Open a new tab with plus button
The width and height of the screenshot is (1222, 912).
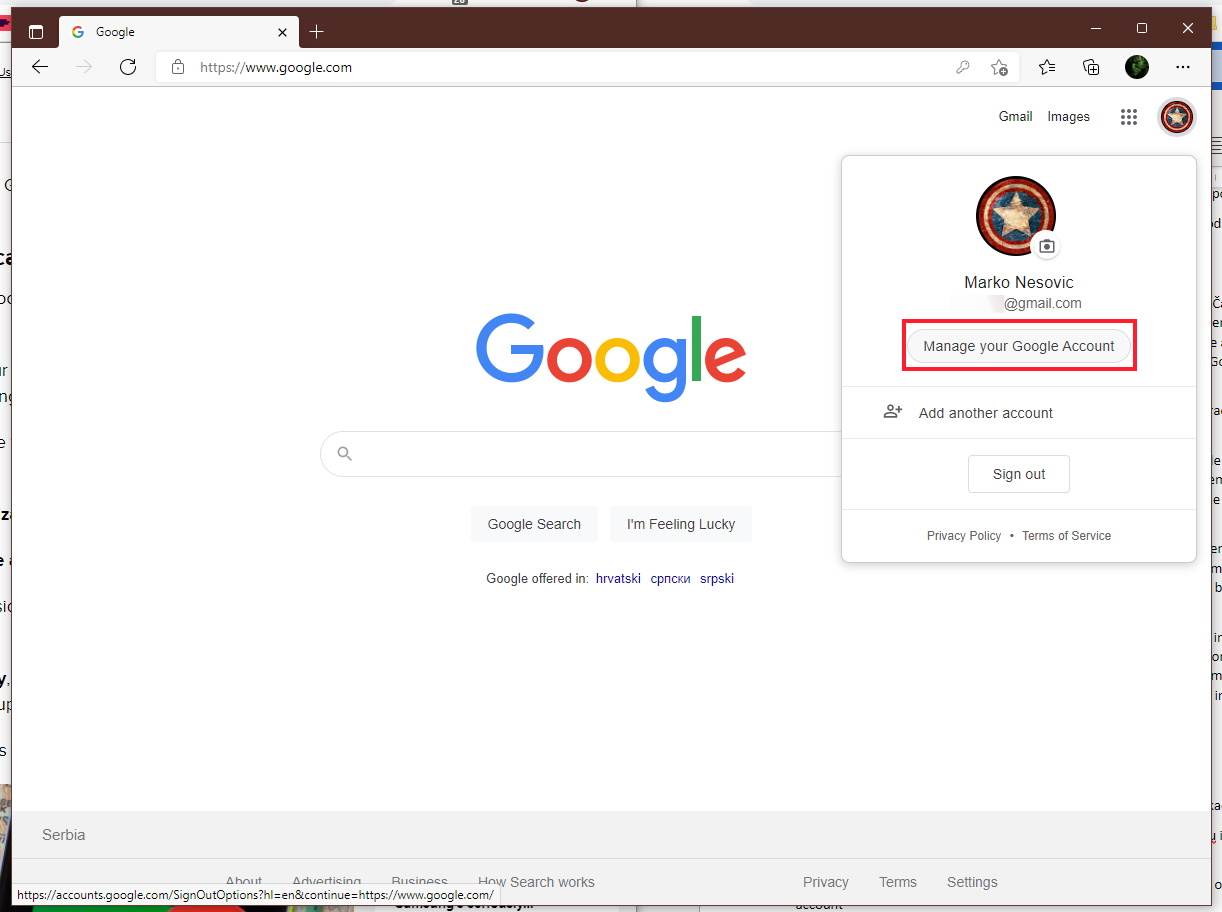(317, 31)
